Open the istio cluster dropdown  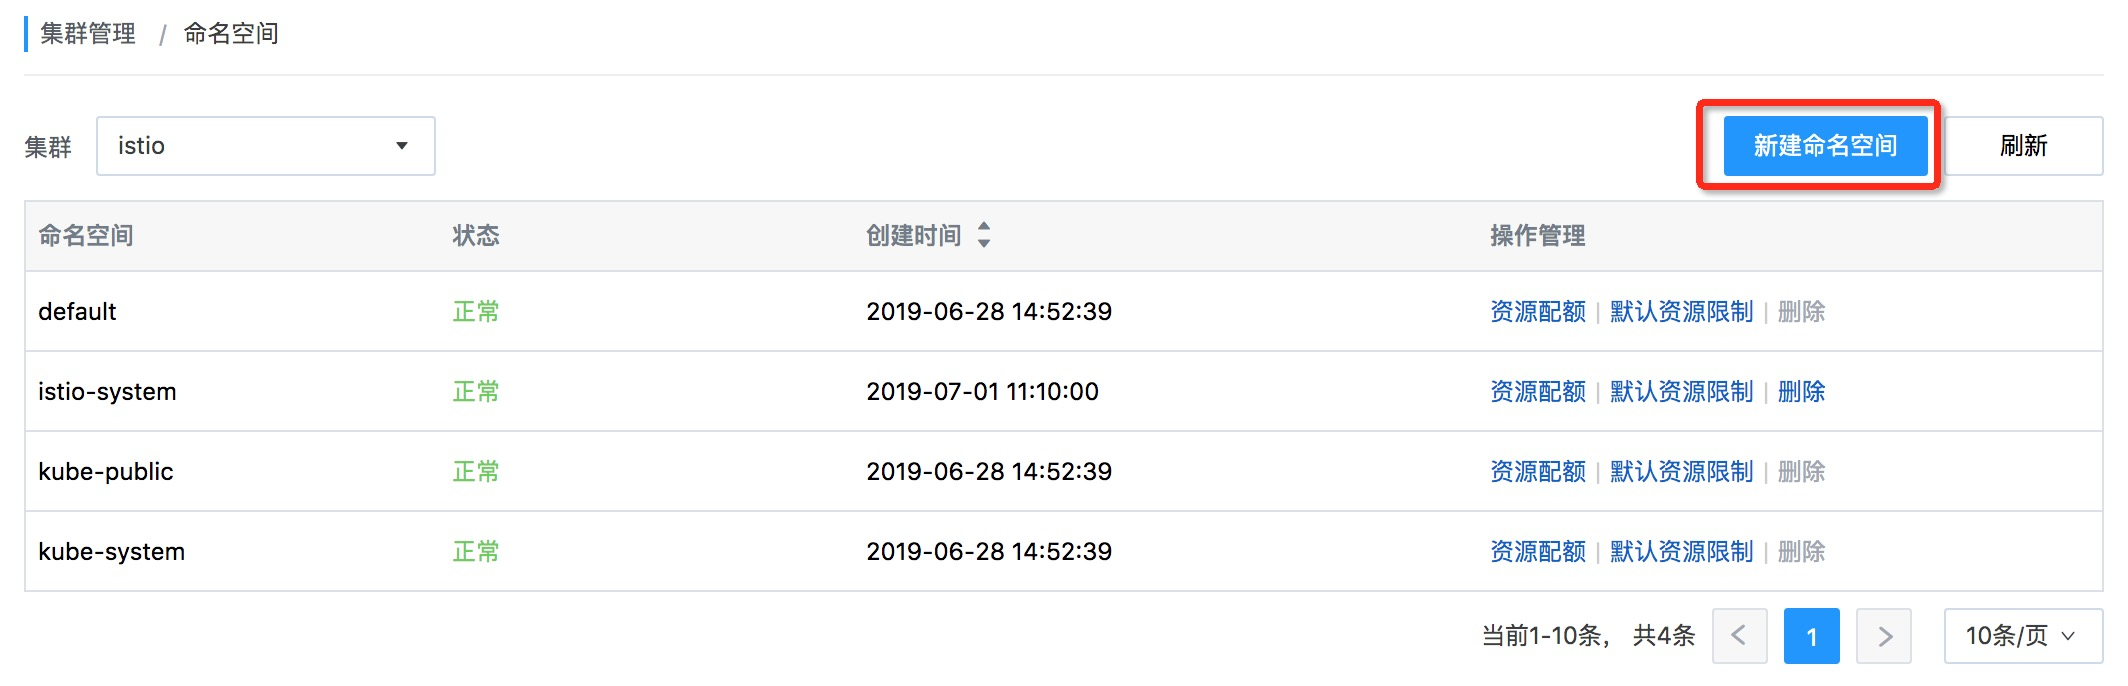pos(266,146)
